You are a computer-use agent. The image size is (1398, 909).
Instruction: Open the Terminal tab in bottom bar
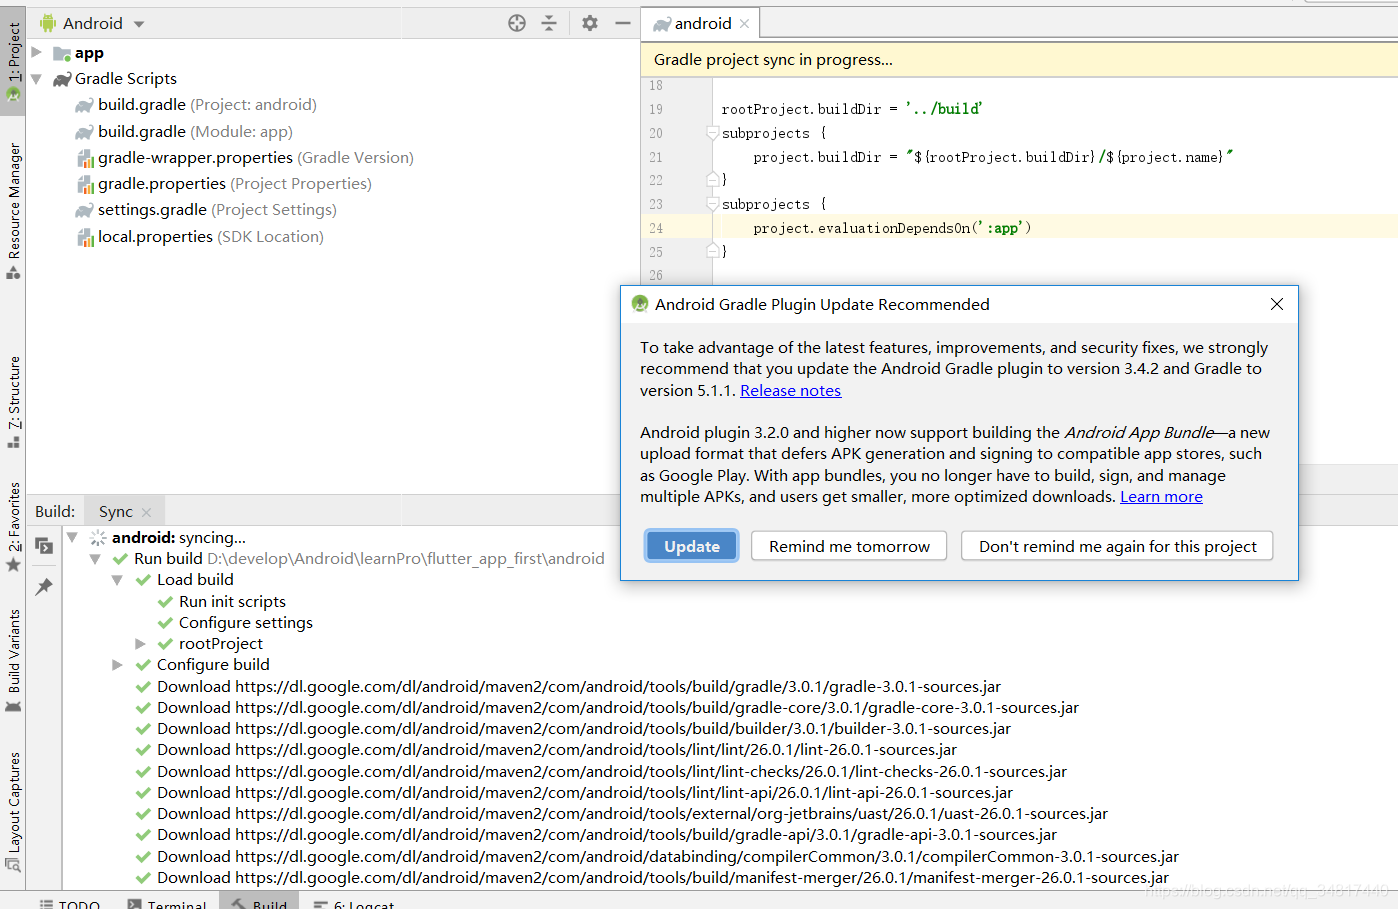click(x=166, y=903)
